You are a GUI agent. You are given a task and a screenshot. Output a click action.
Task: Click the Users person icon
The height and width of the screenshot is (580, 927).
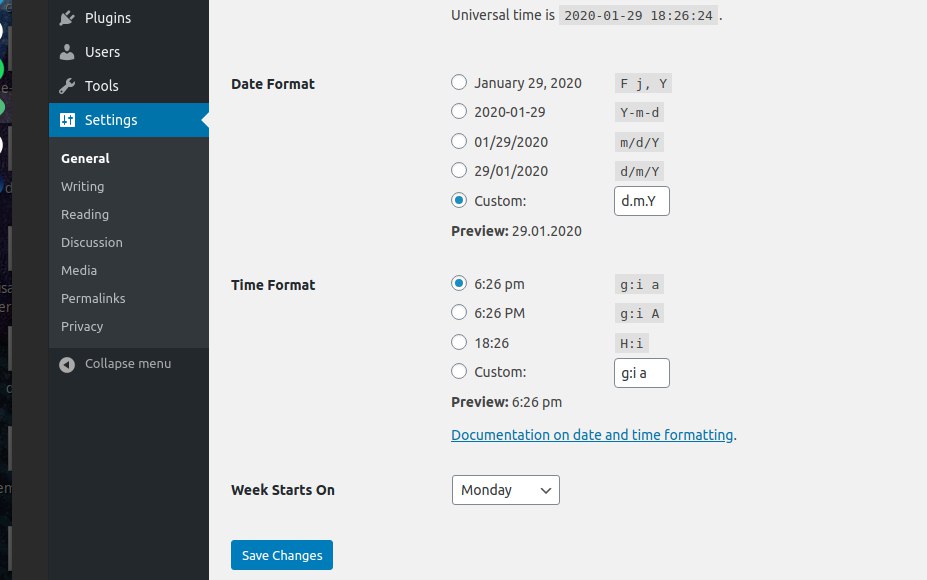point(67,52)
